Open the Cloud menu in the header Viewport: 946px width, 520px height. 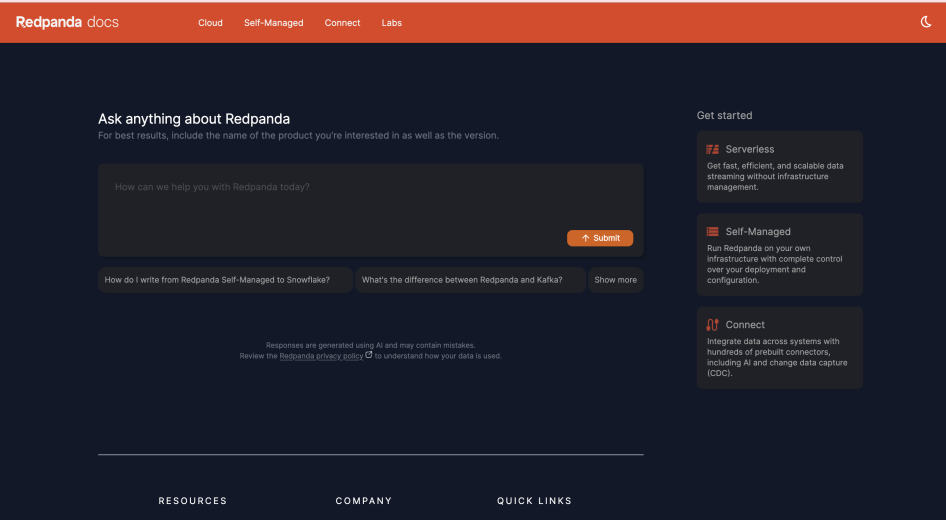point(210,23)
